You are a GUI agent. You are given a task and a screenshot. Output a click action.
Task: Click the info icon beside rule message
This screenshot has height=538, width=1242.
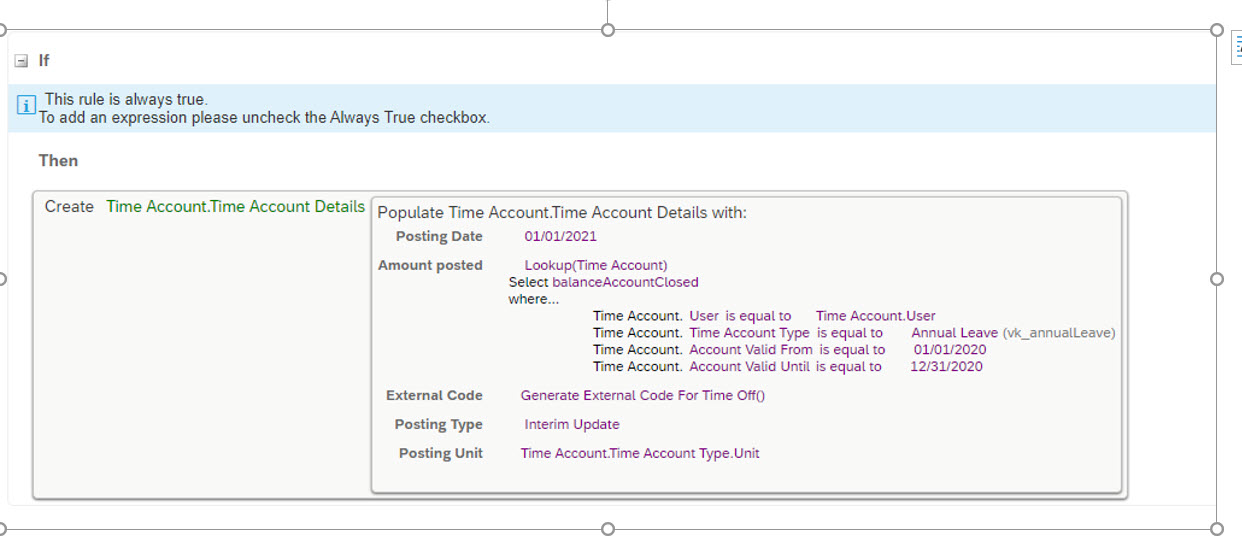26,105
